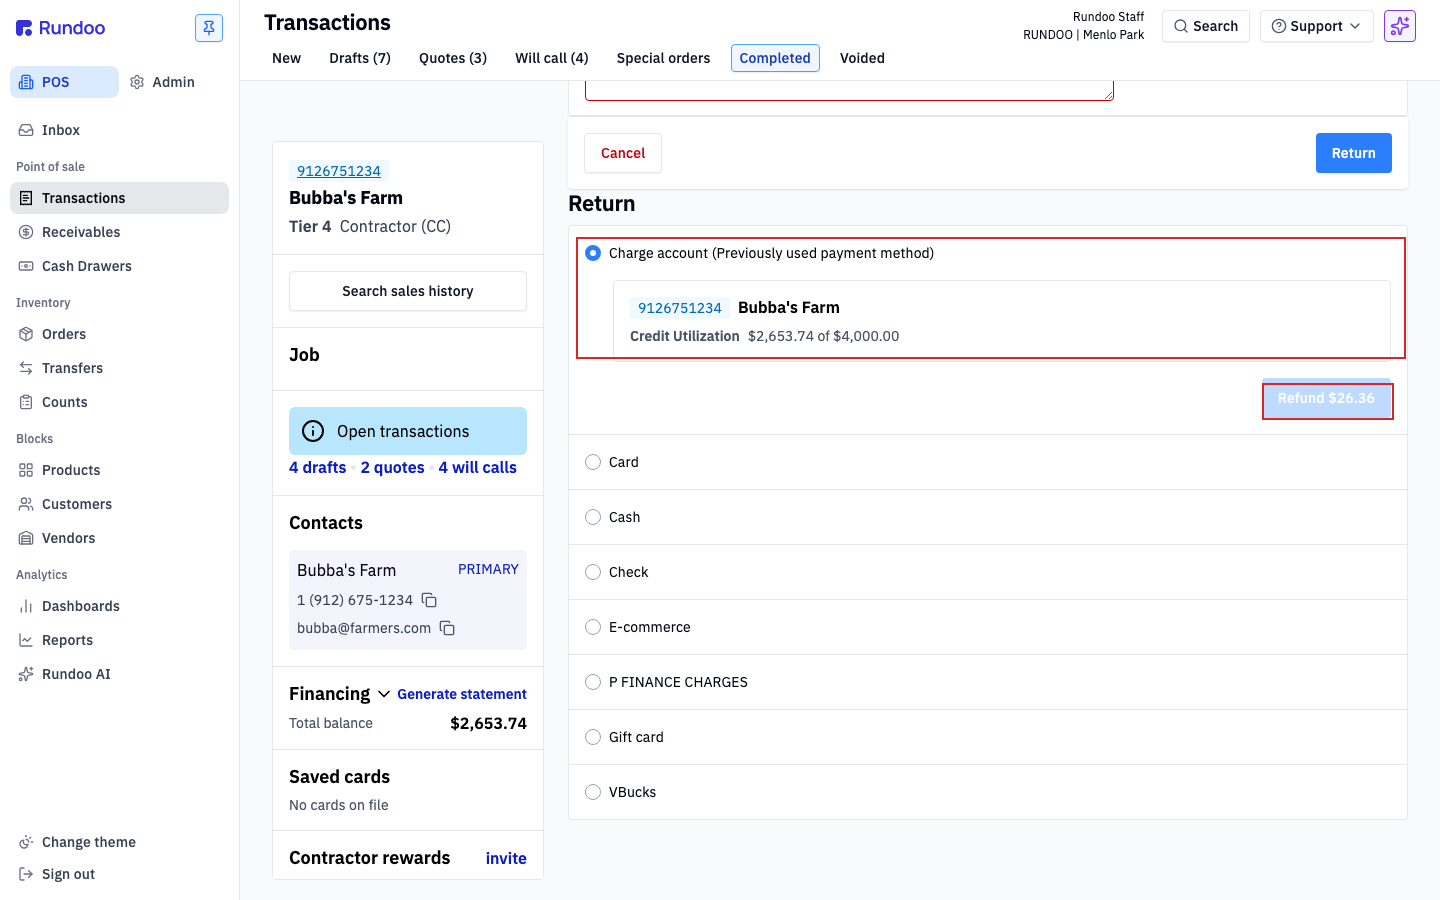
Task: Click the Rundoo logo
Action: pyautogui.click(x=61, y=28)
